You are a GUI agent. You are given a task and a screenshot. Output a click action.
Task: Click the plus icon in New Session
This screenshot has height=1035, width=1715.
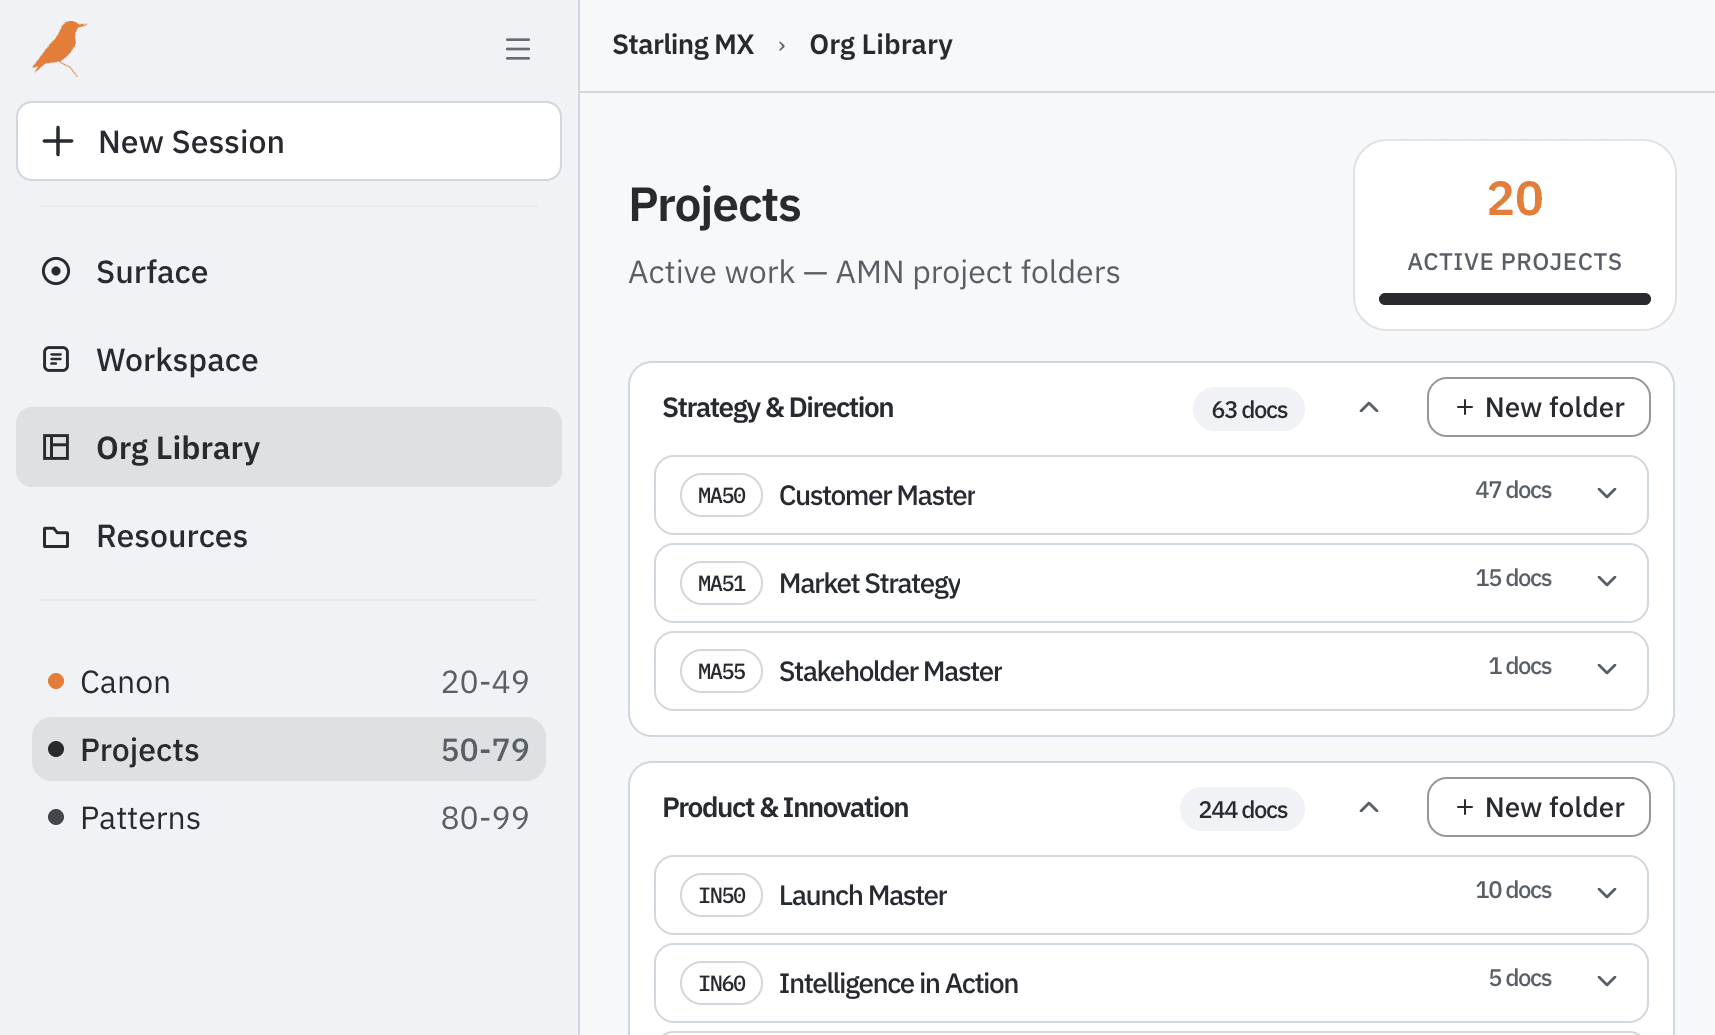point(58,141)
